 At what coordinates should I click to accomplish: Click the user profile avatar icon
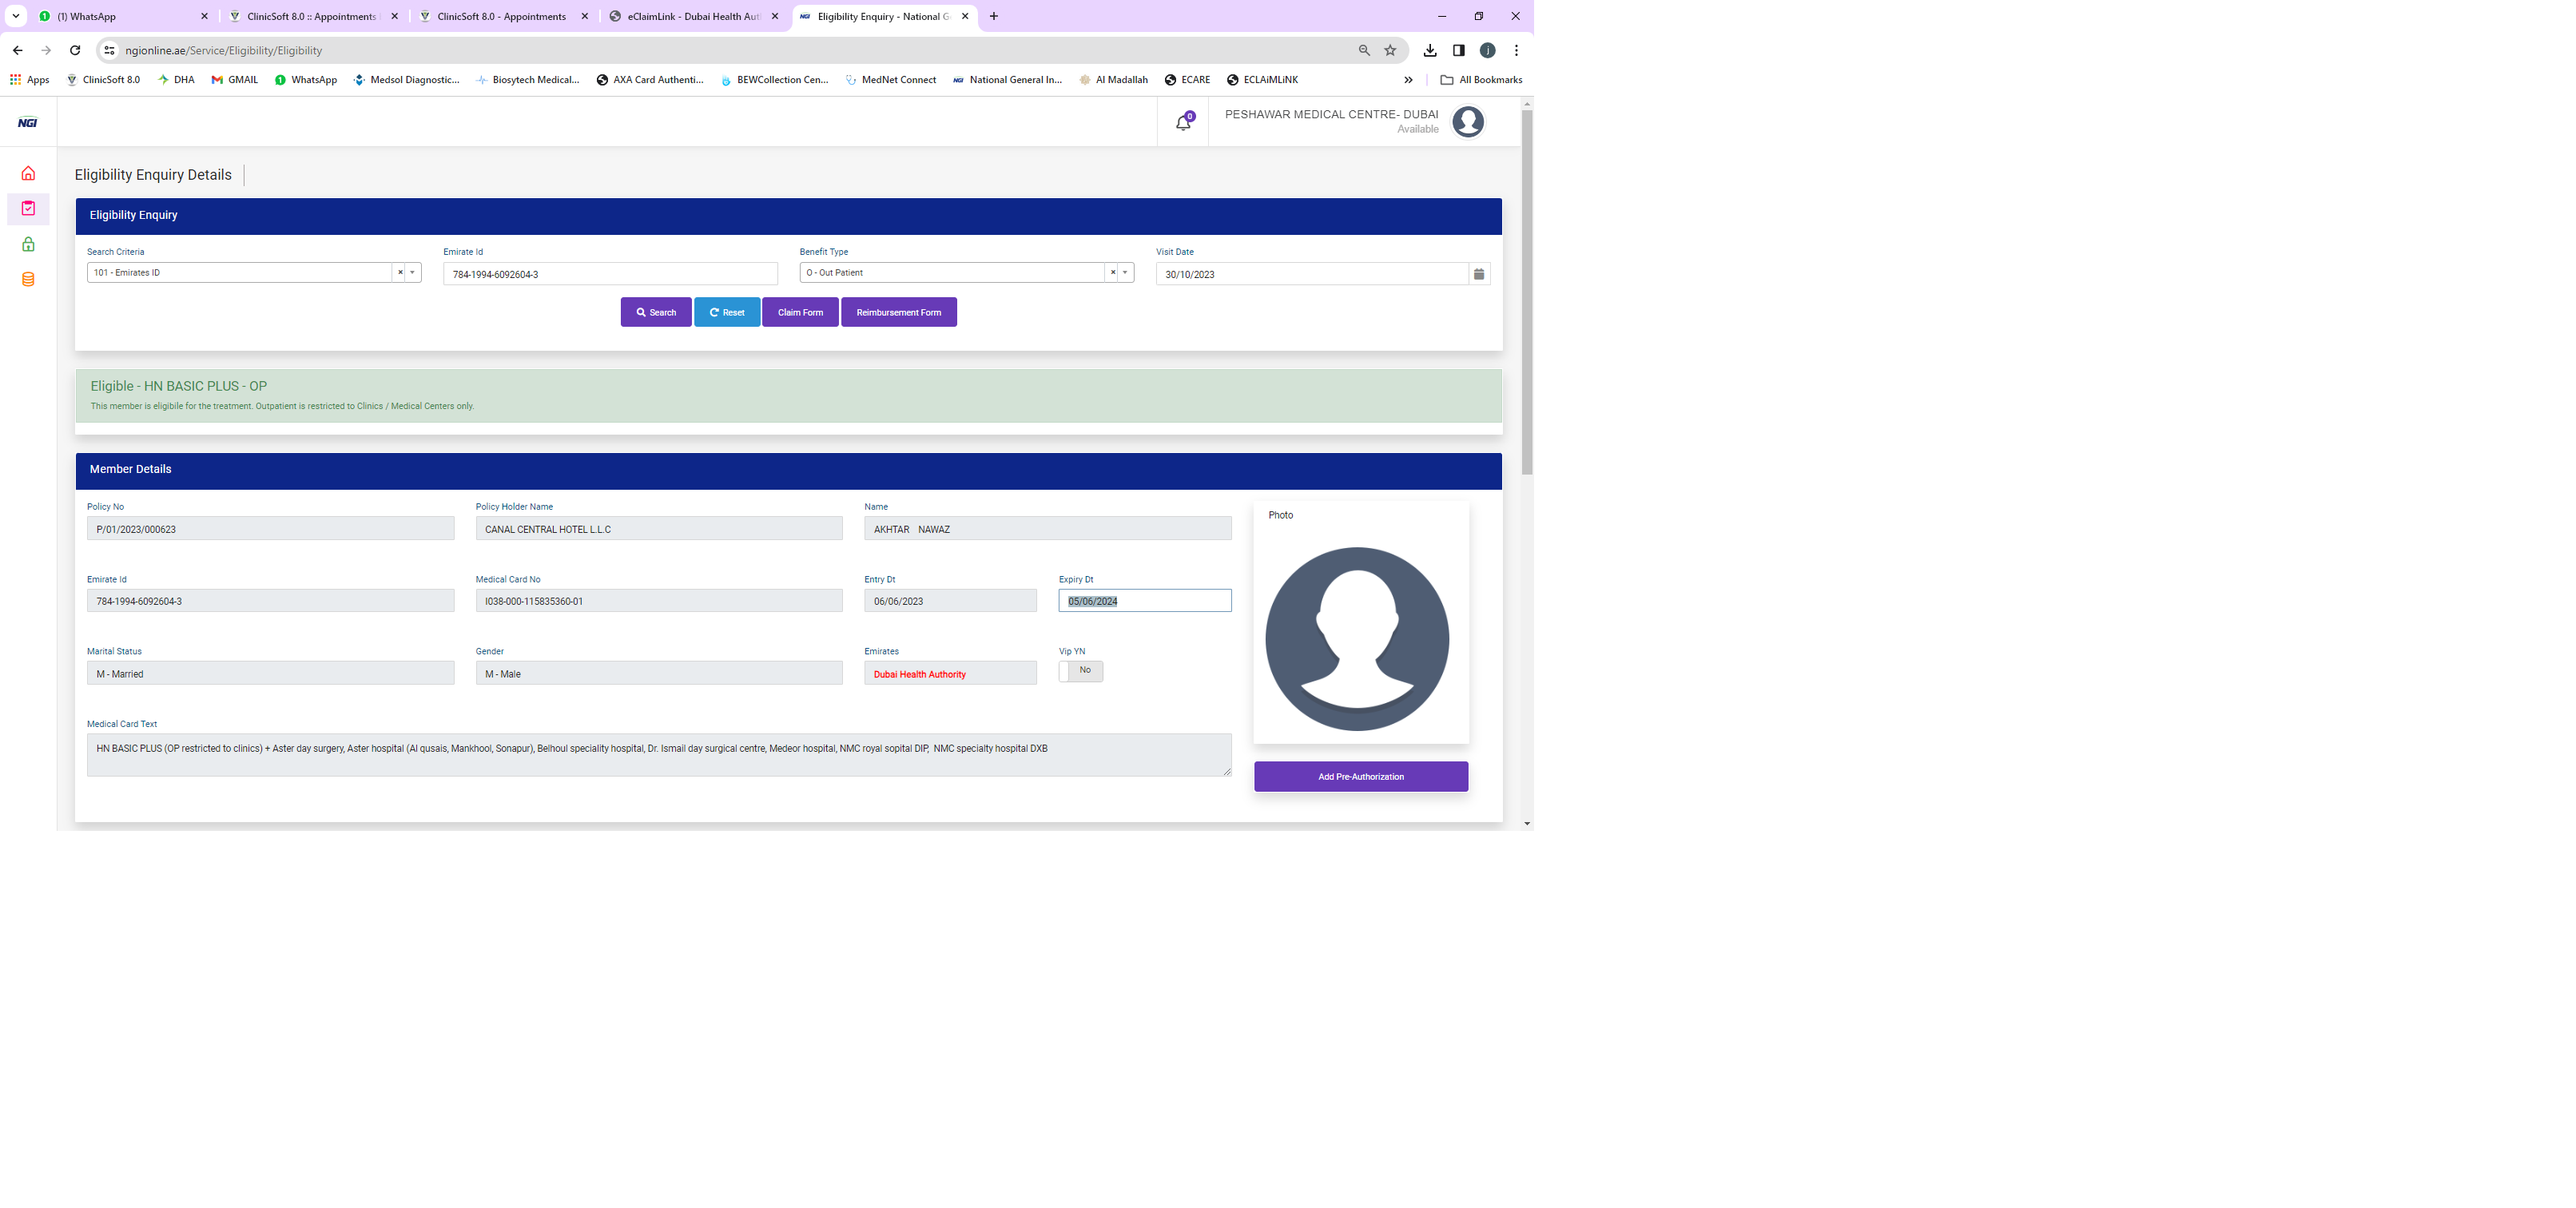pos(1467,122)
